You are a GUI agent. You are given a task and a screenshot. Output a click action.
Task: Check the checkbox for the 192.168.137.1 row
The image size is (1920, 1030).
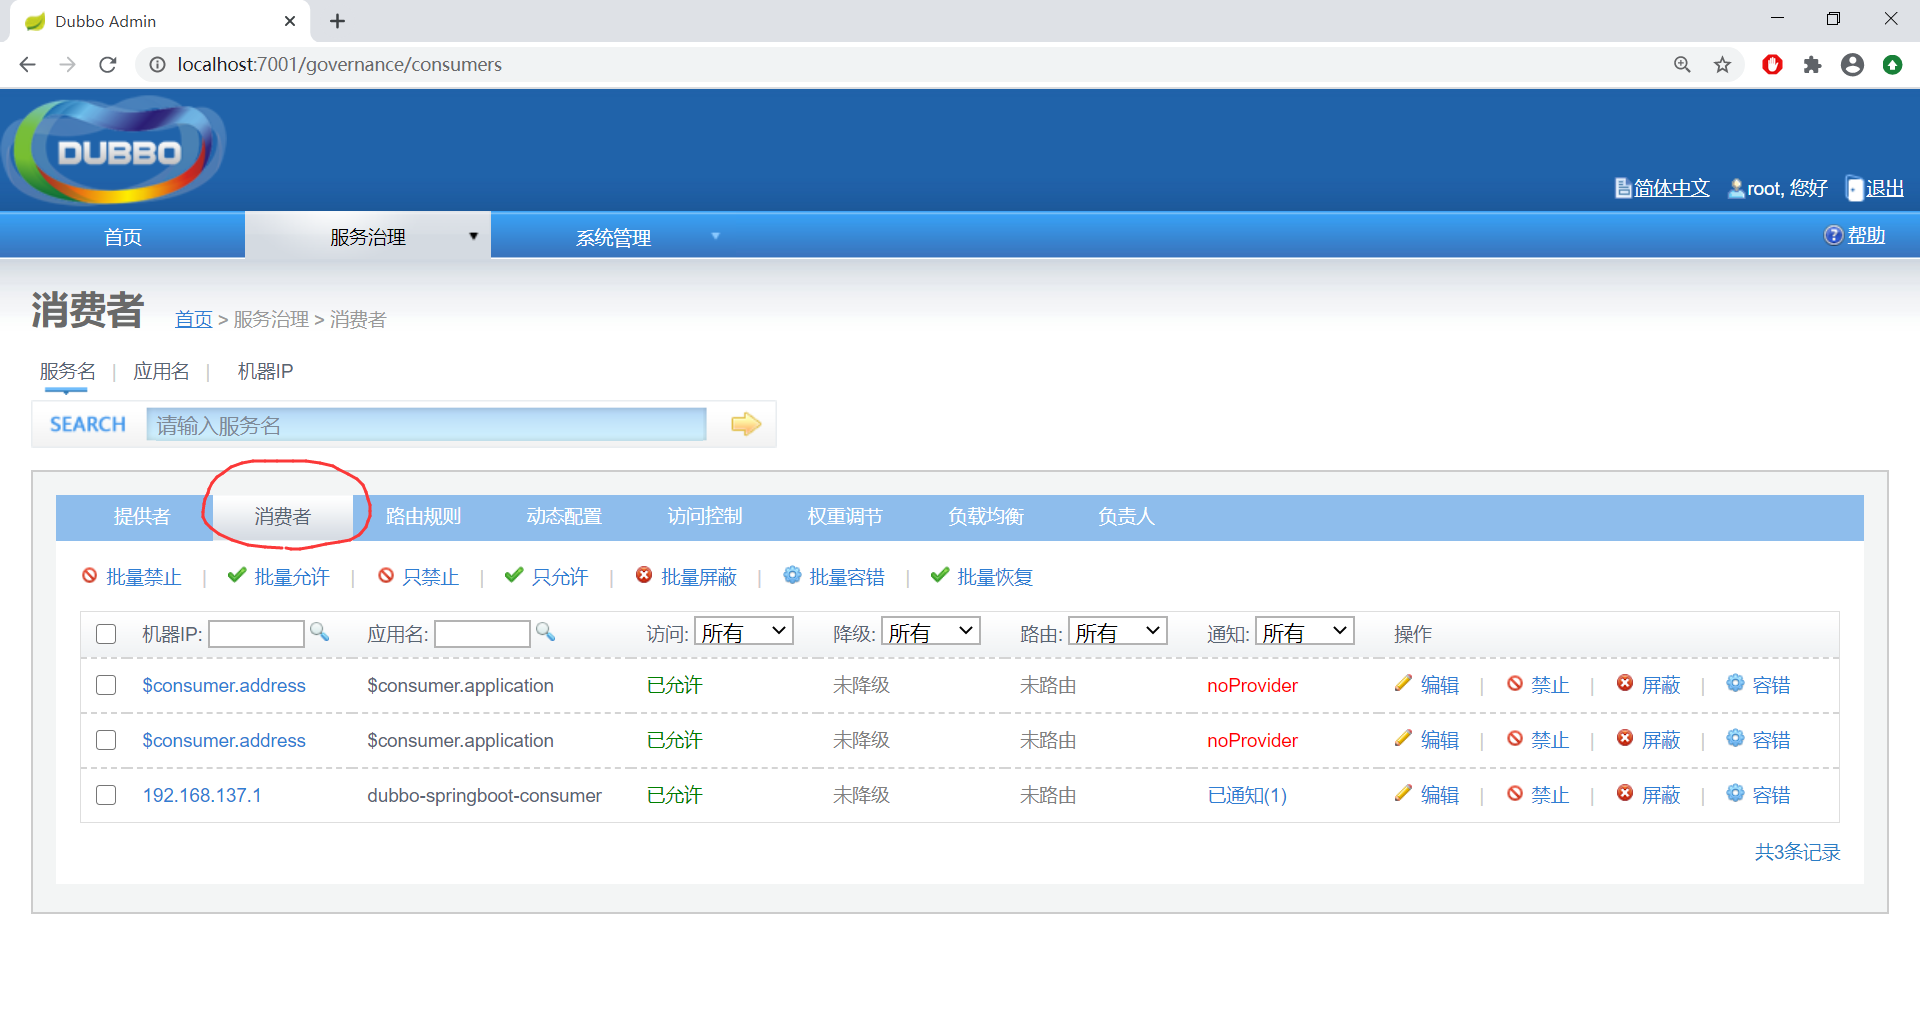tap(106, 795)
